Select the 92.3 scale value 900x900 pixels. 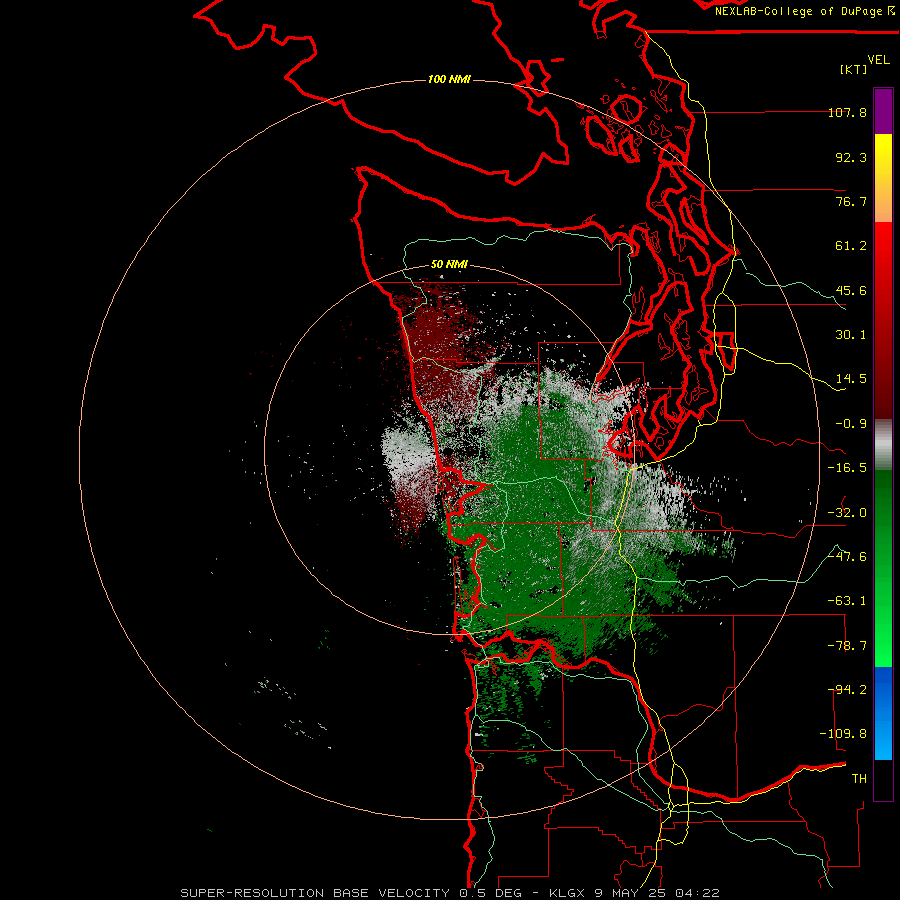tap(851, 157)
